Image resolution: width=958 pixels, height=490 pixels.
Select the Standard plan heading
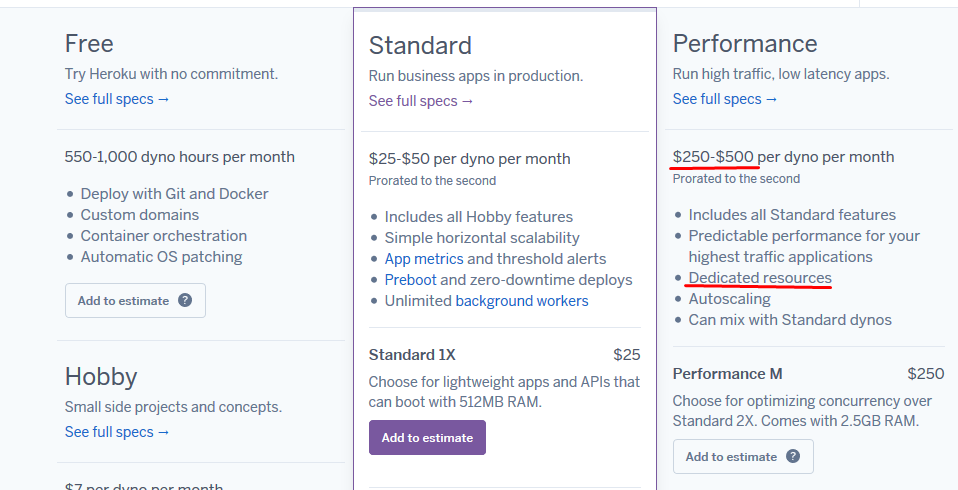(x=420, y=46)
